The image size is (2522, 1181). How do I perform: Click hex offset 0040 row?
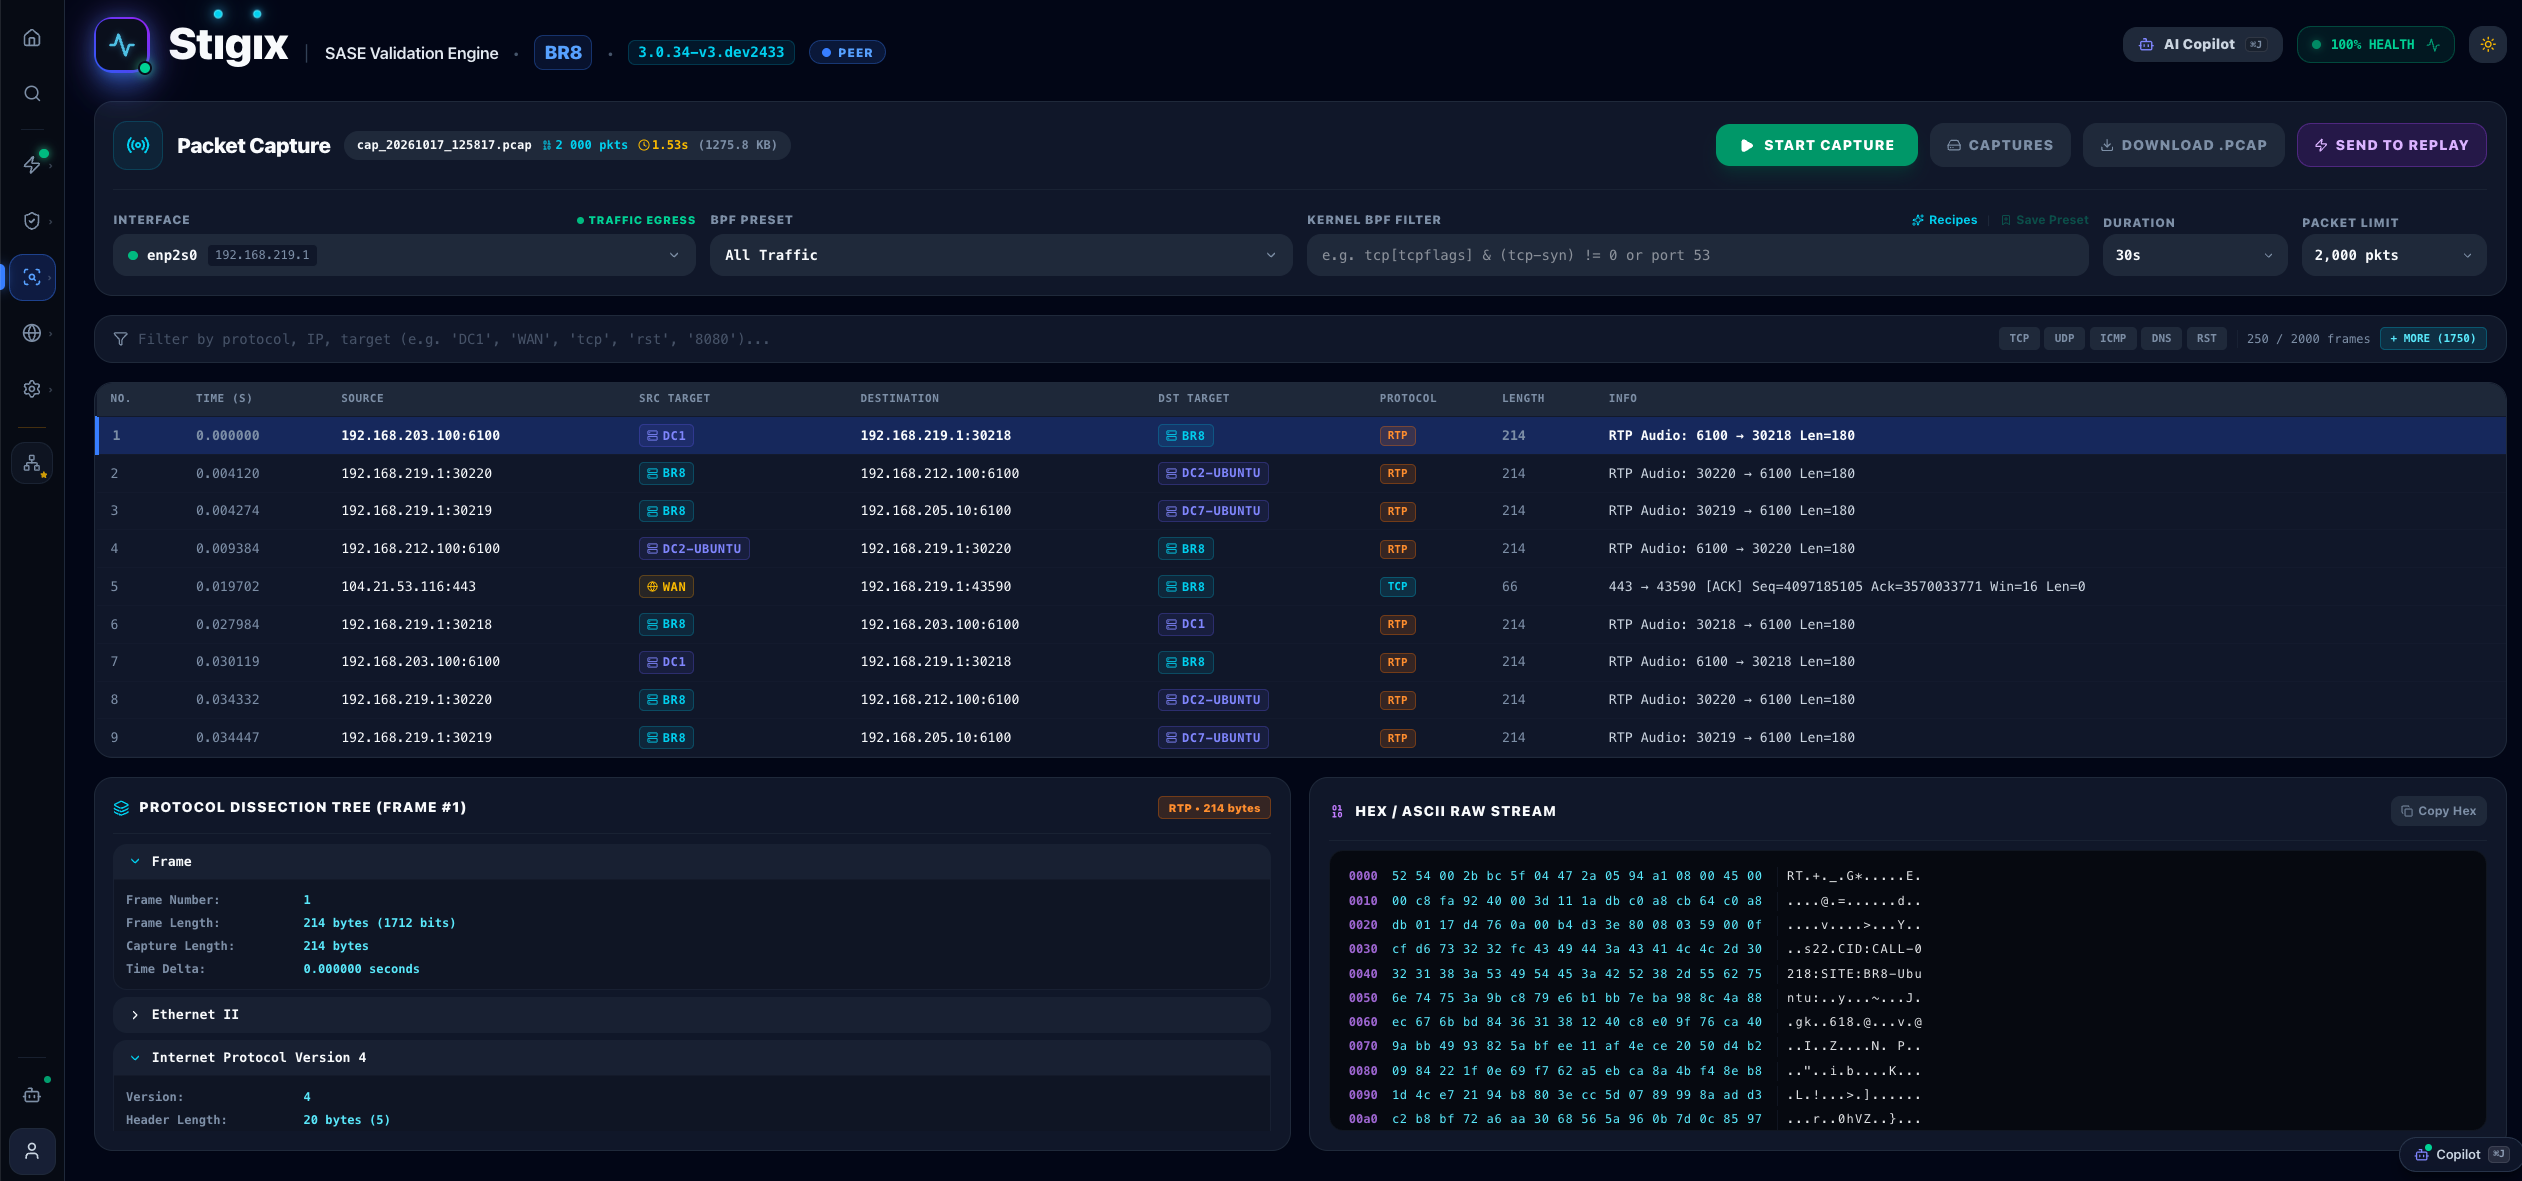pyautogui.click(x=1635, y=974)
